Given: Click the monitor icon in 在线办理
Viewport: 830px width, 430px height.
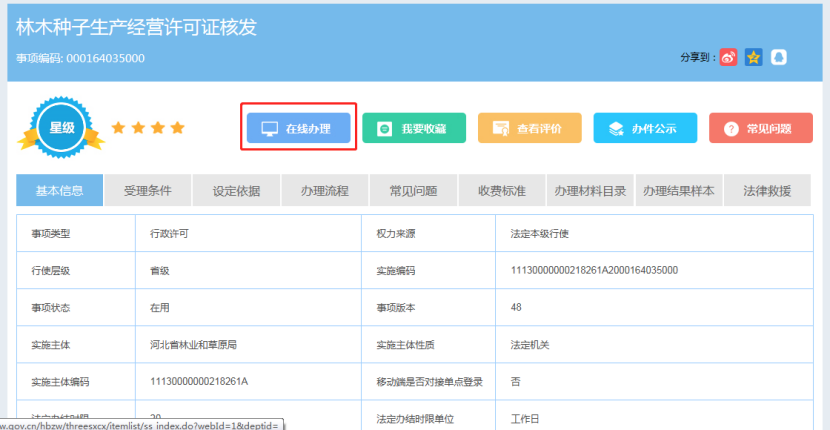Looking at the screenshot, I should click(269, 129).
